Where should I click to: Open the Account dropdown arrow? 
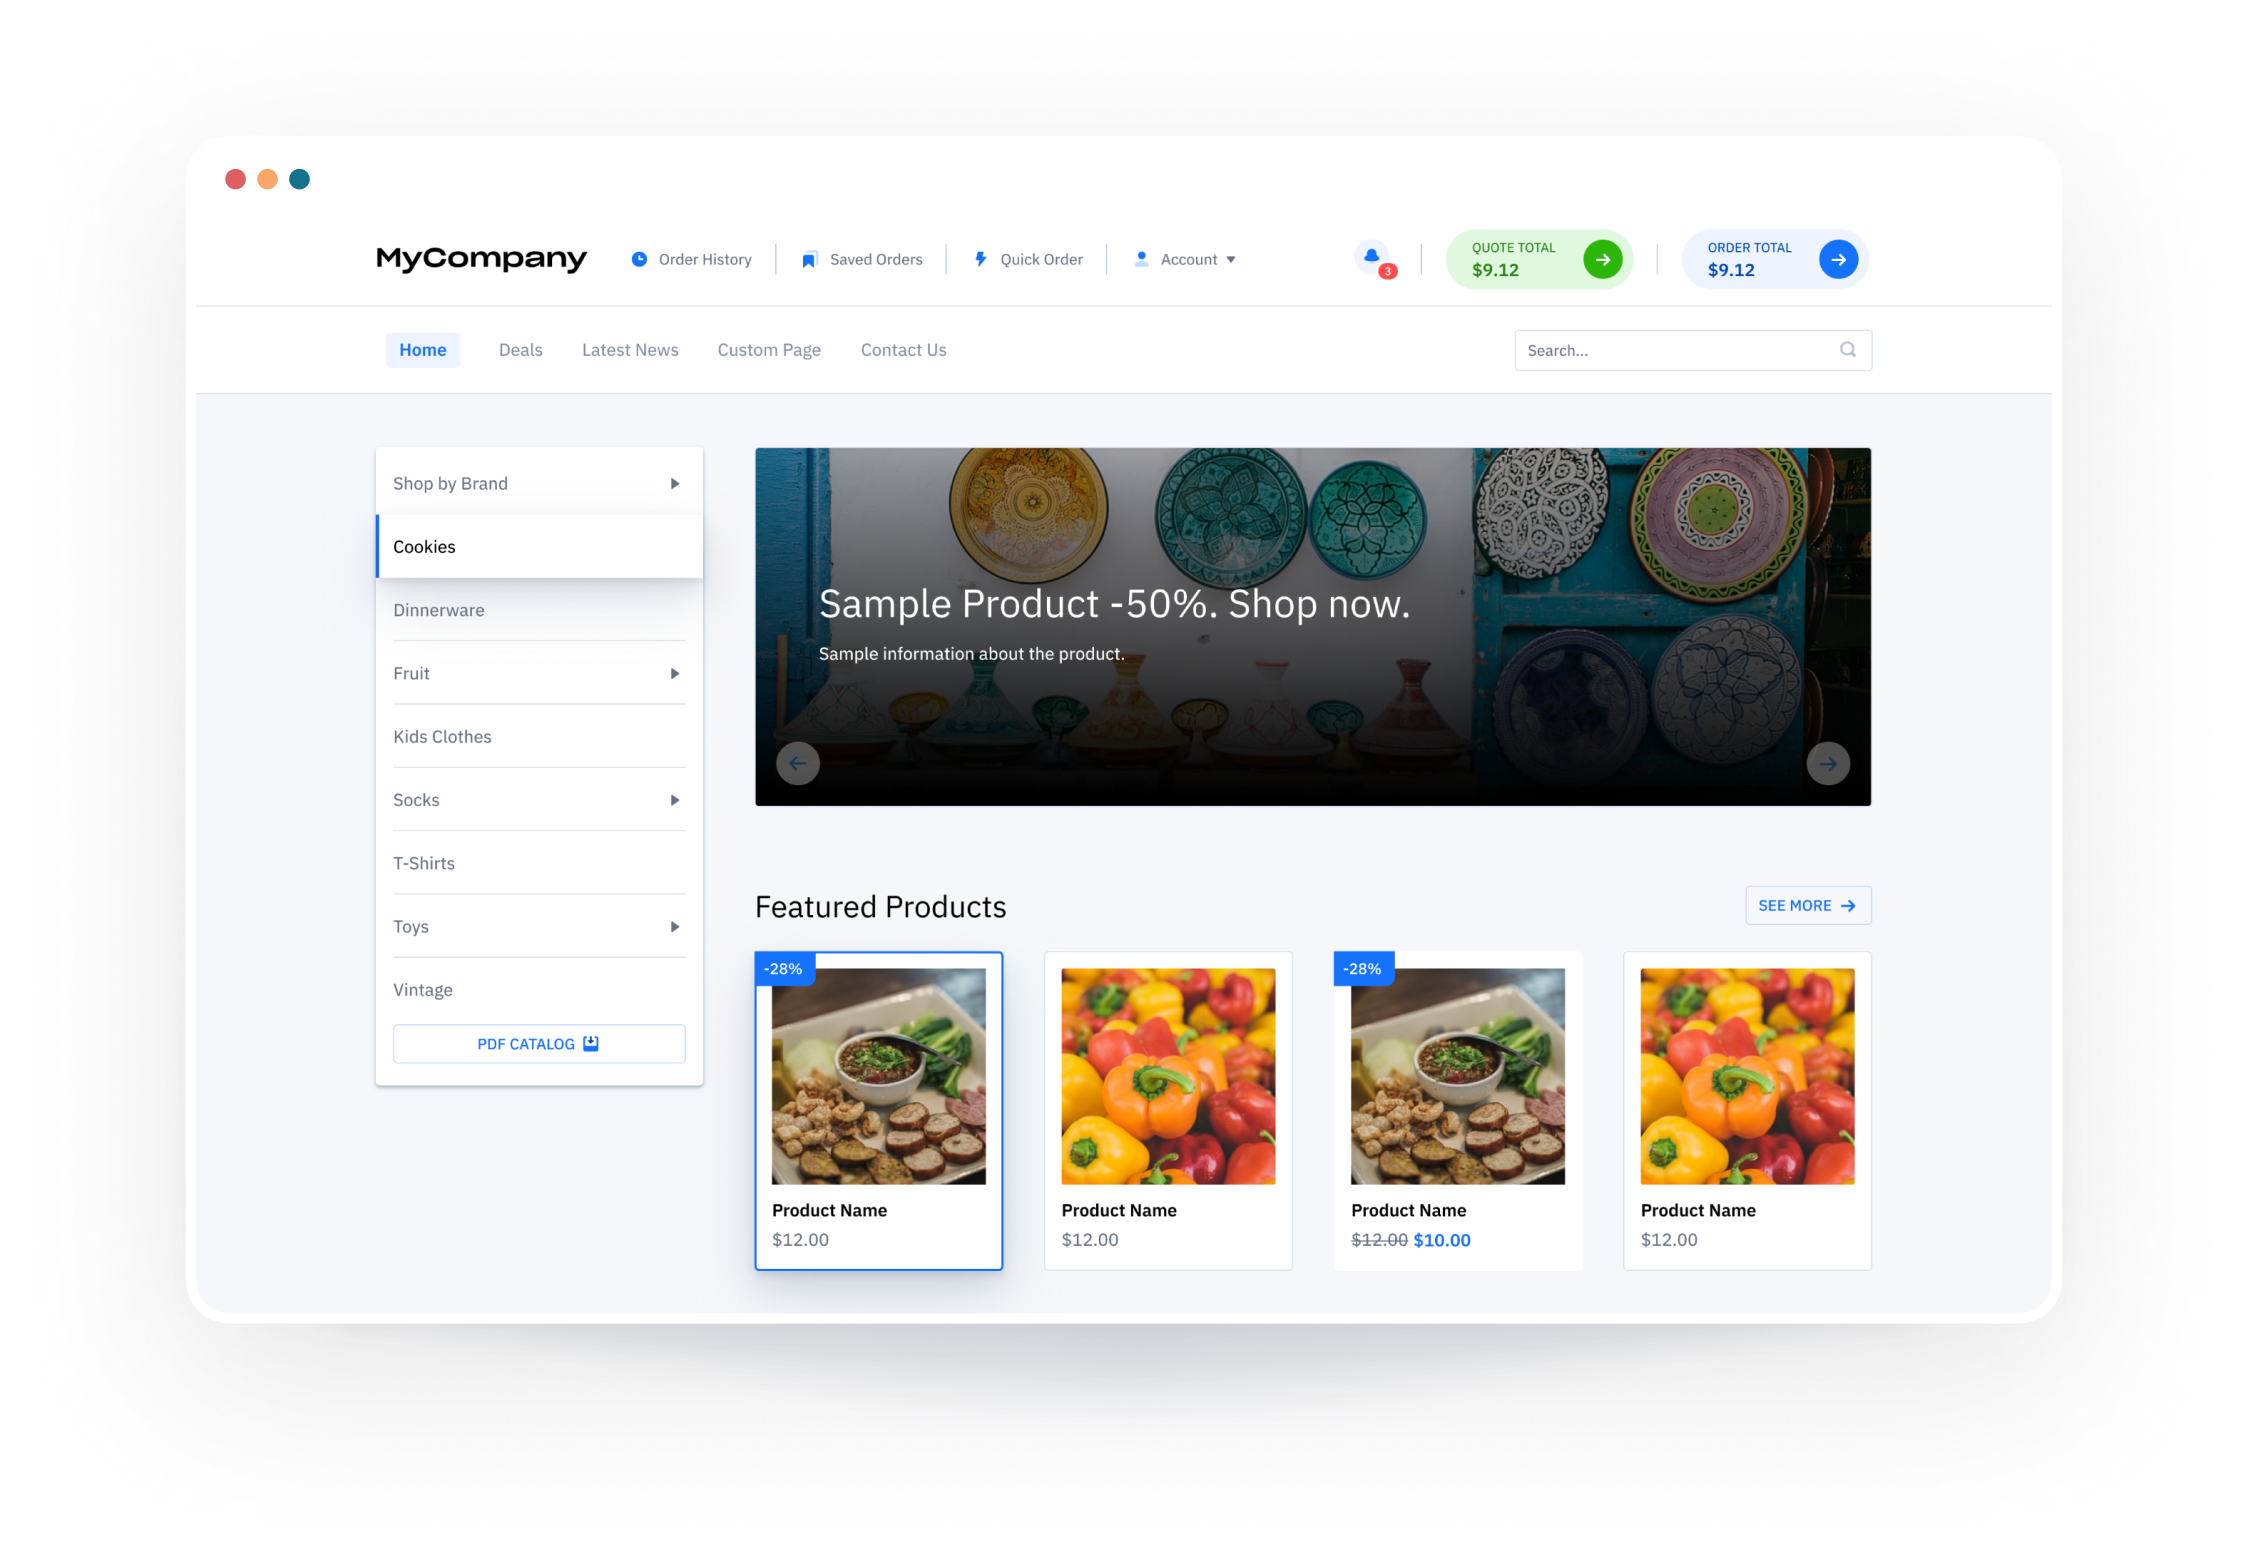(1231, 260)
